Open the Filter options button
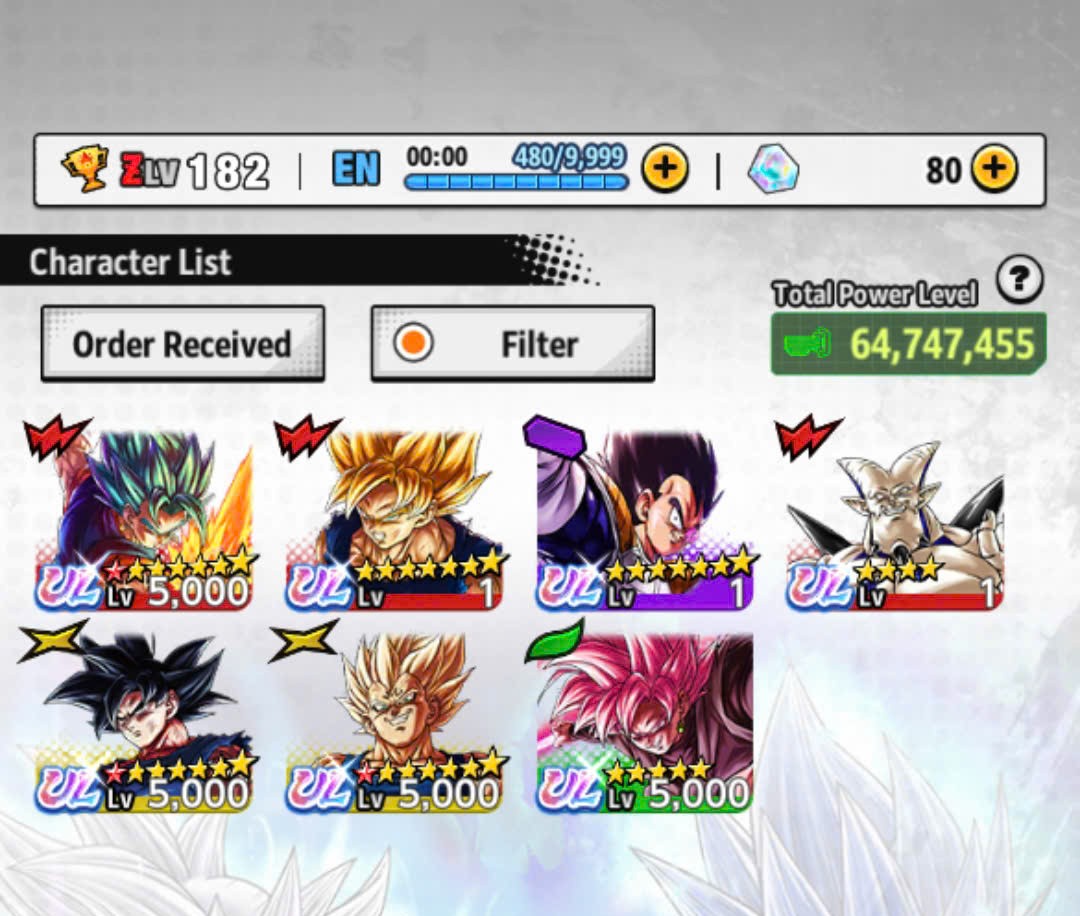The image size is (1080, 916). pos(512,343)
